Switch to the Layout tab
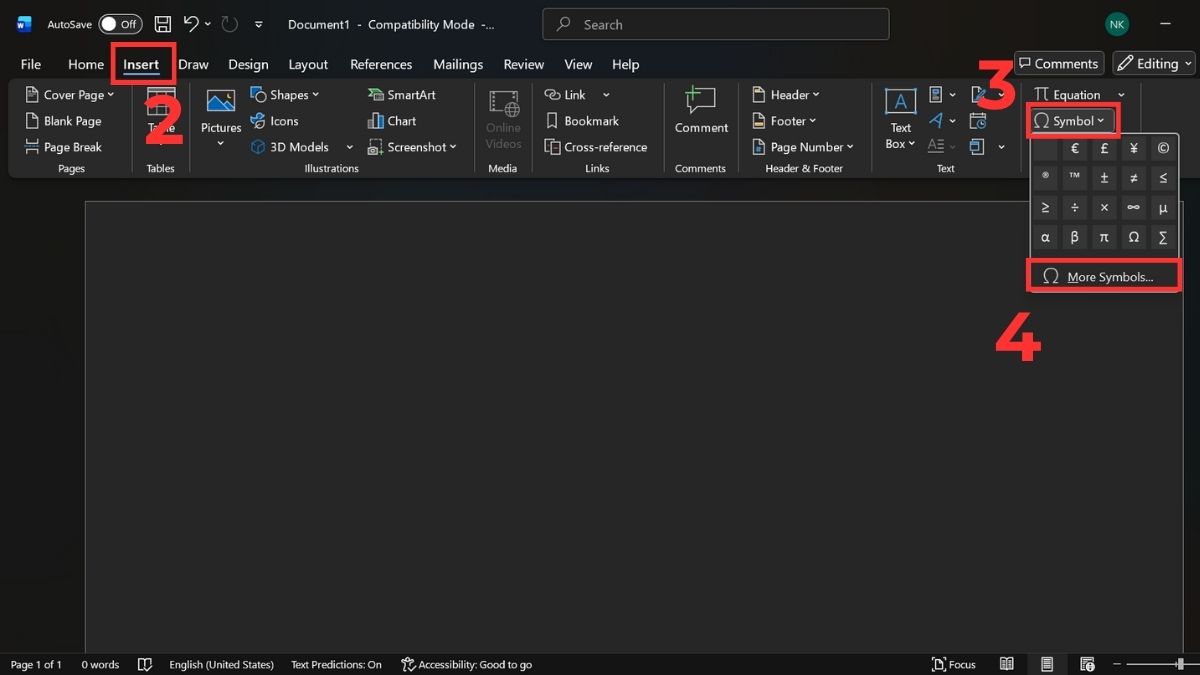Image resolution: width=1200 pixels, height=675 pixels. (x=308, y=64)
